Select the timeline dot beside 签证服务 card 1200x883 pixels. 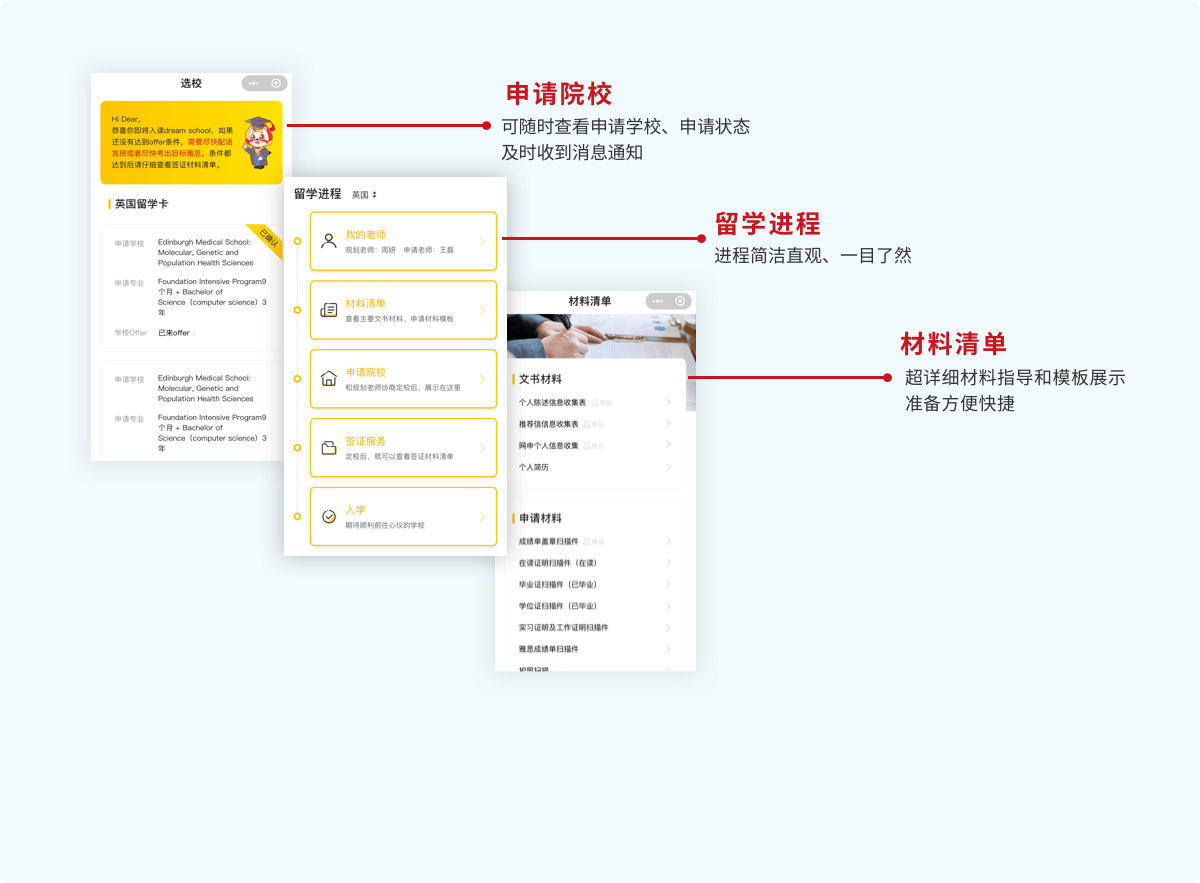pos(297,448)
